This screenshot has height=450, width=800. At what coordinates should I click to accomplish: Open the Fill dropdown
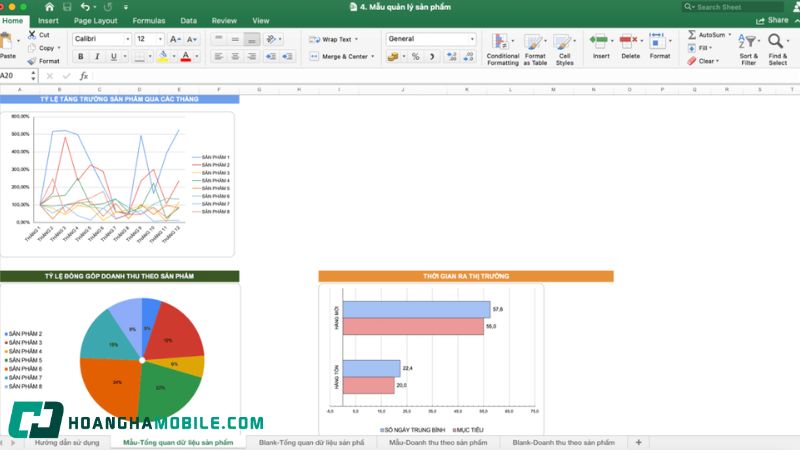click(x=699, y=48)
